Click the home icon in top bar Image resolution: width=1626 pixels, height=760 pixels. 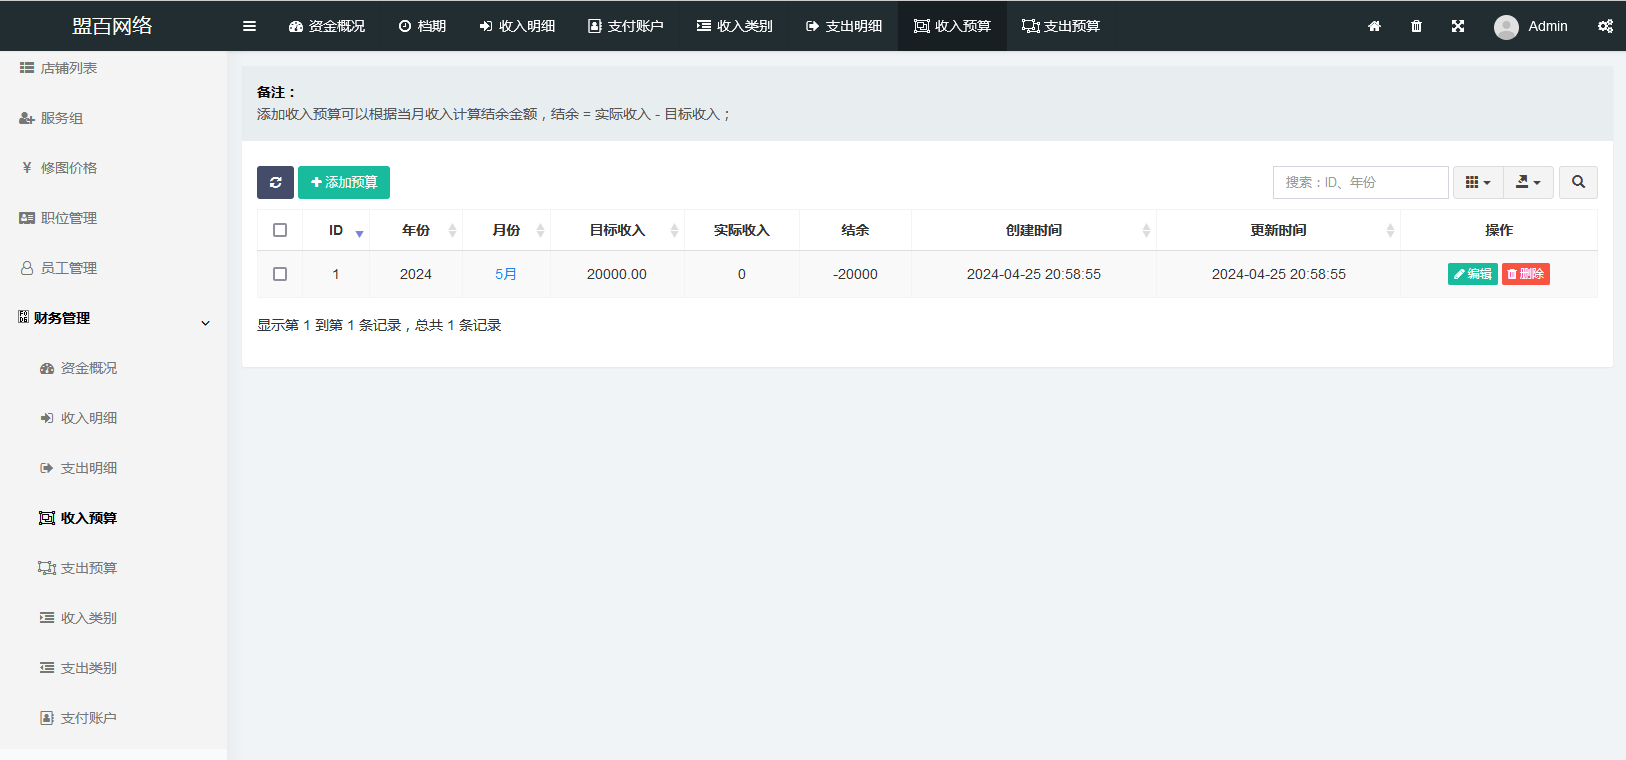point(1374,26)
